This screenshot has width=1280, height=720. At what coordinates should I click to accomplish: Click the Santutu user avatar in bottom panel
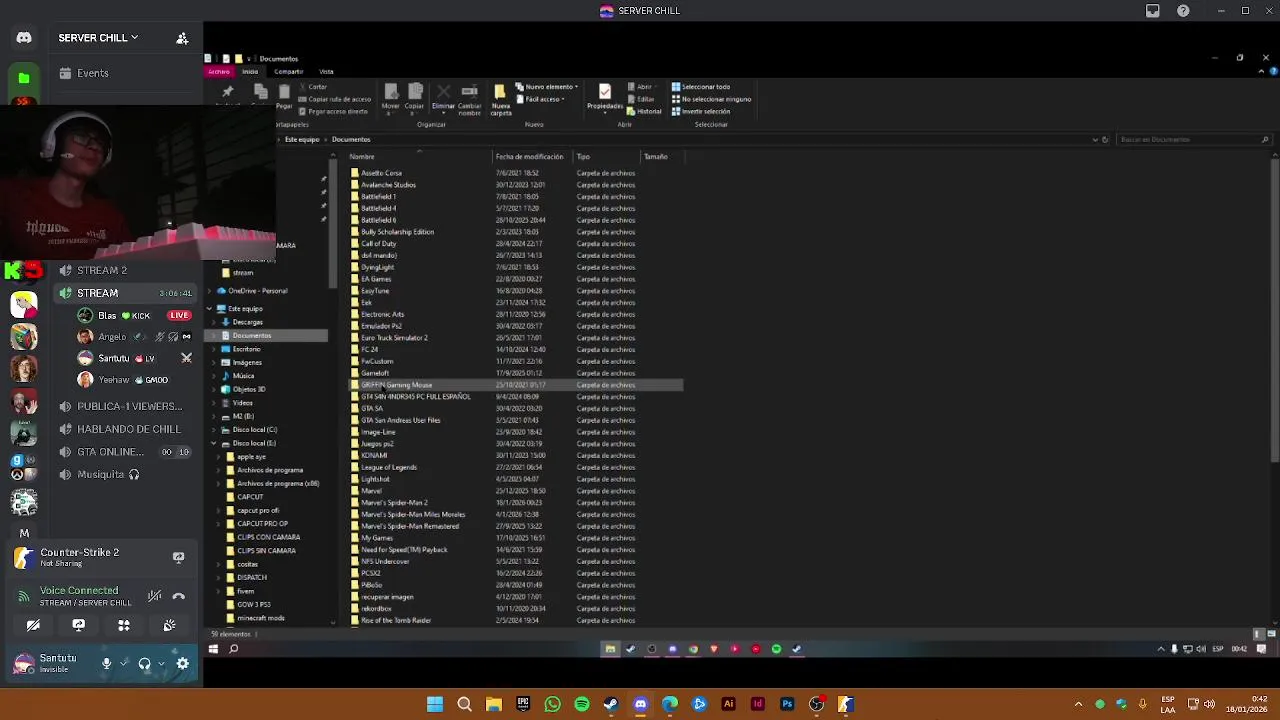(x=24, y=663)
